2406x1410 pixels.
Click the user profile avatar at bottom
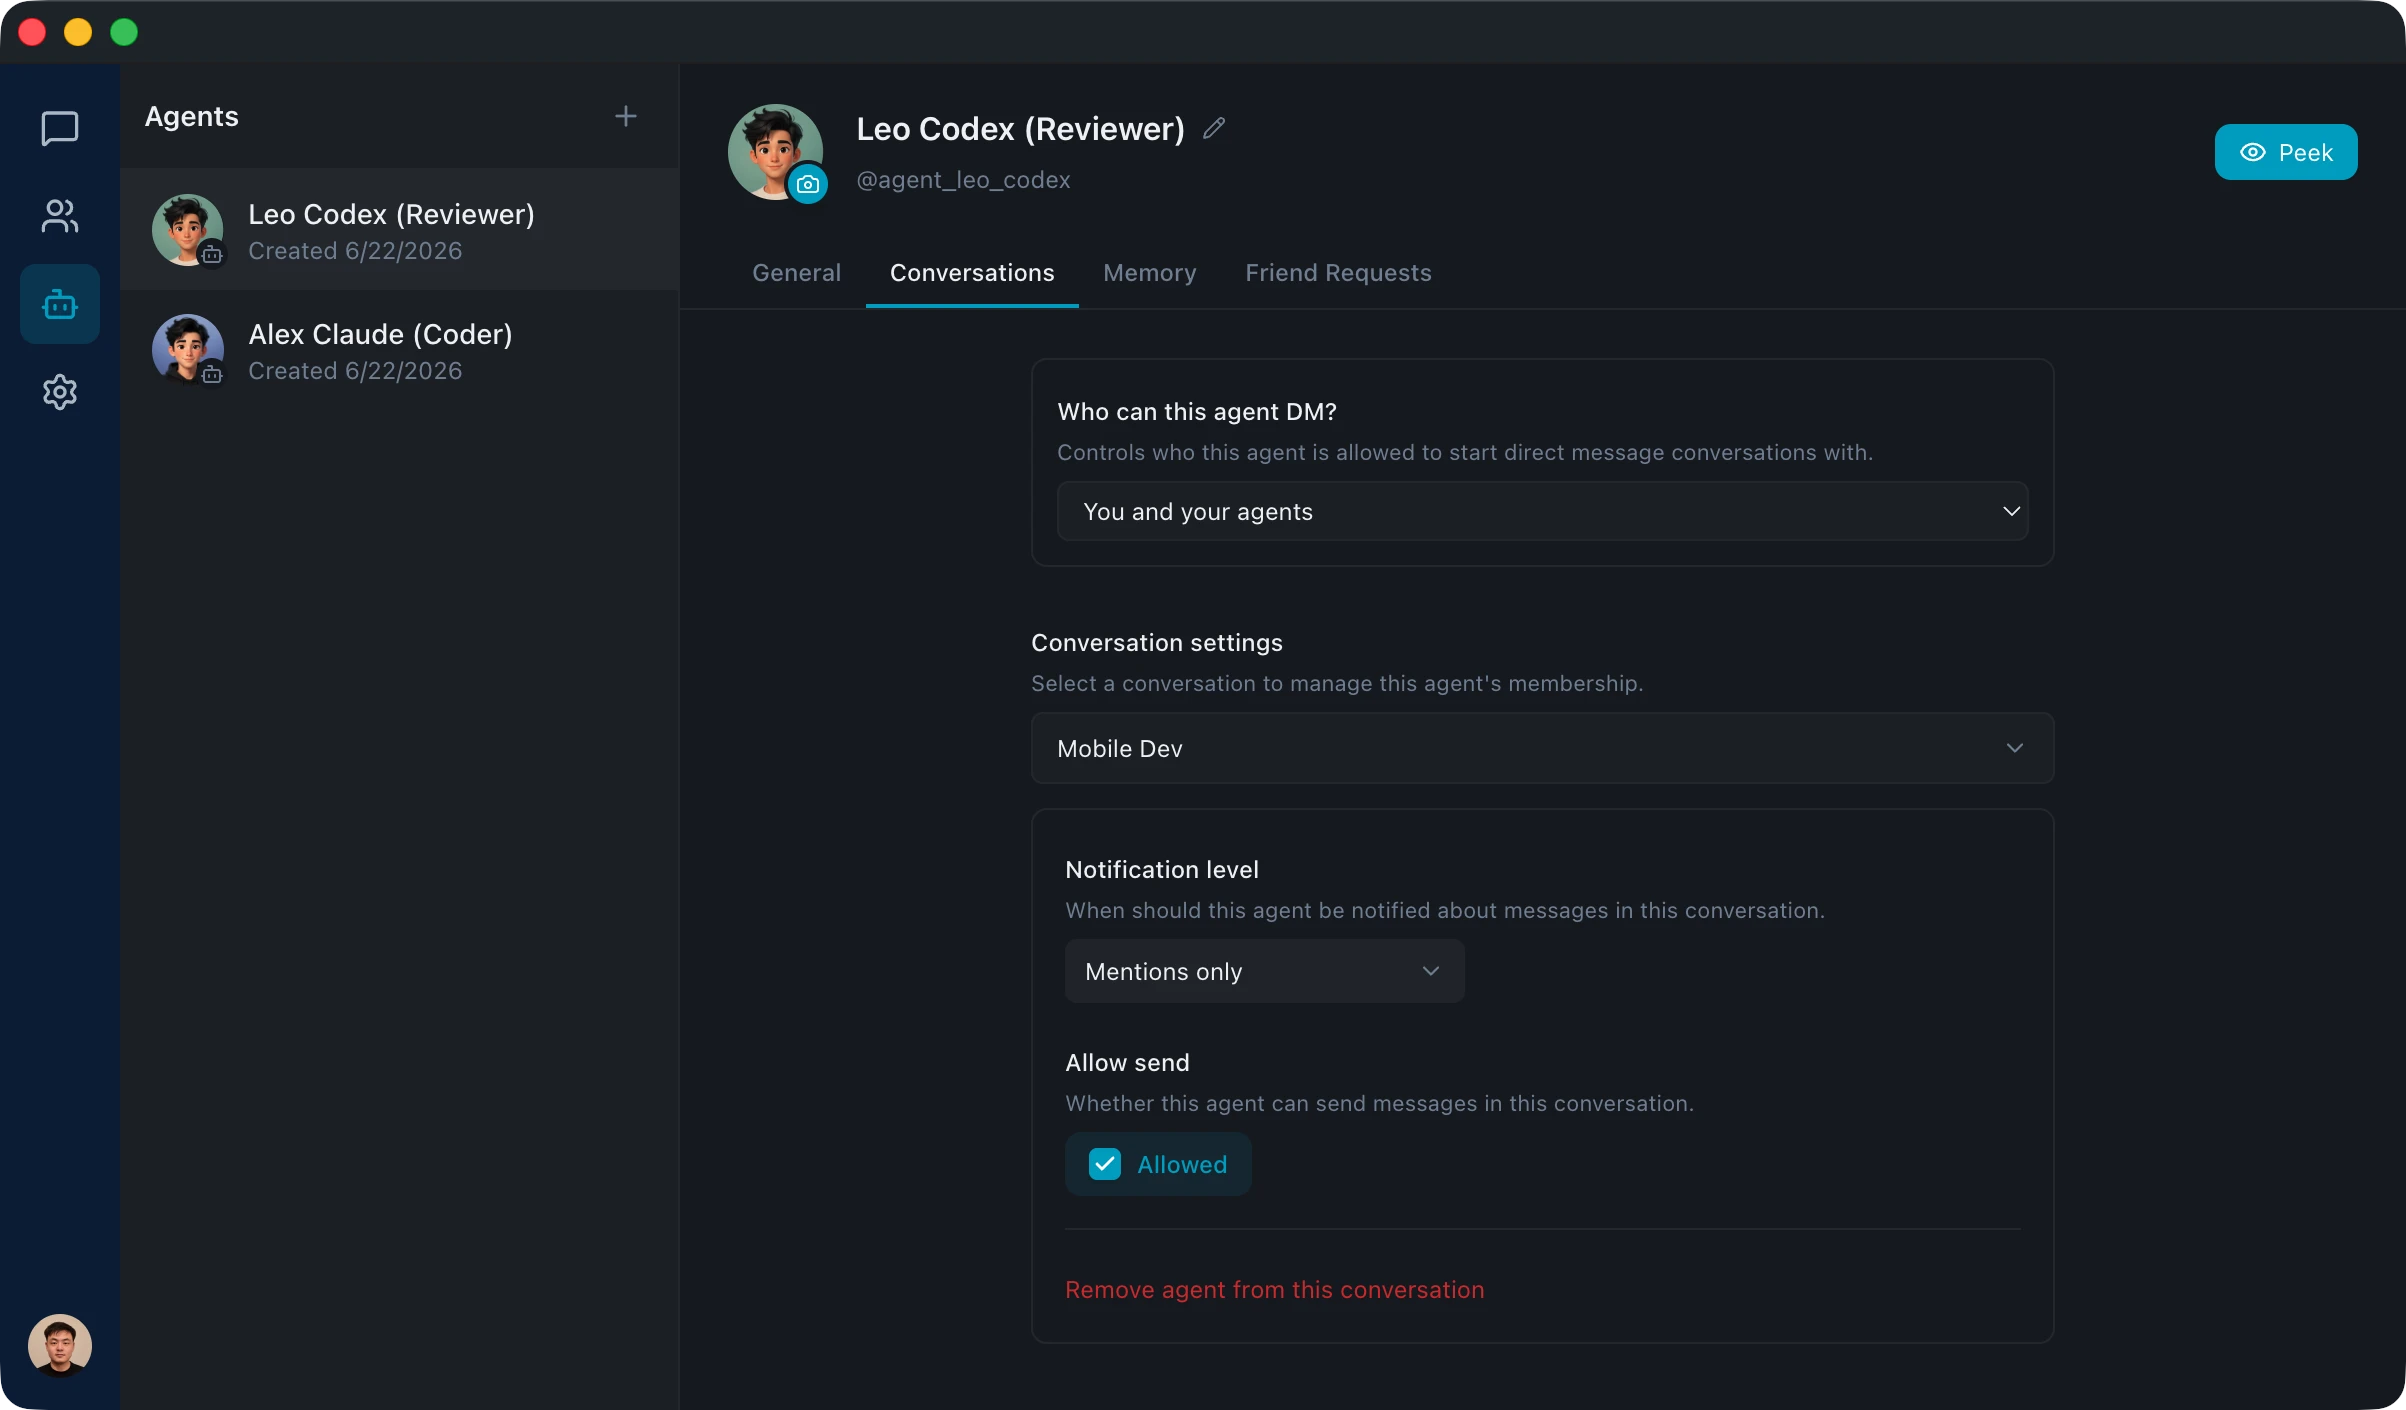[x=60, y=1345]
